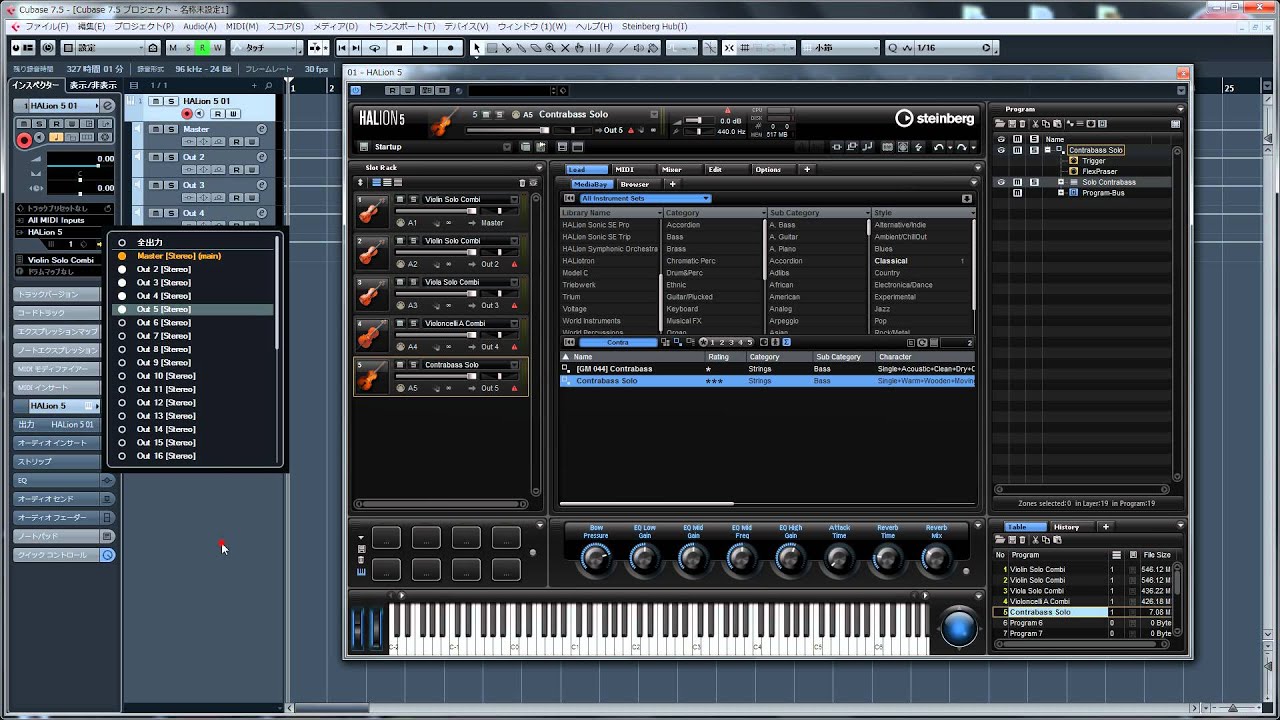This screenshot has height=720, width=1280.
Task: Click the trash icon in Slot Rack header
Action: (521, 183)
